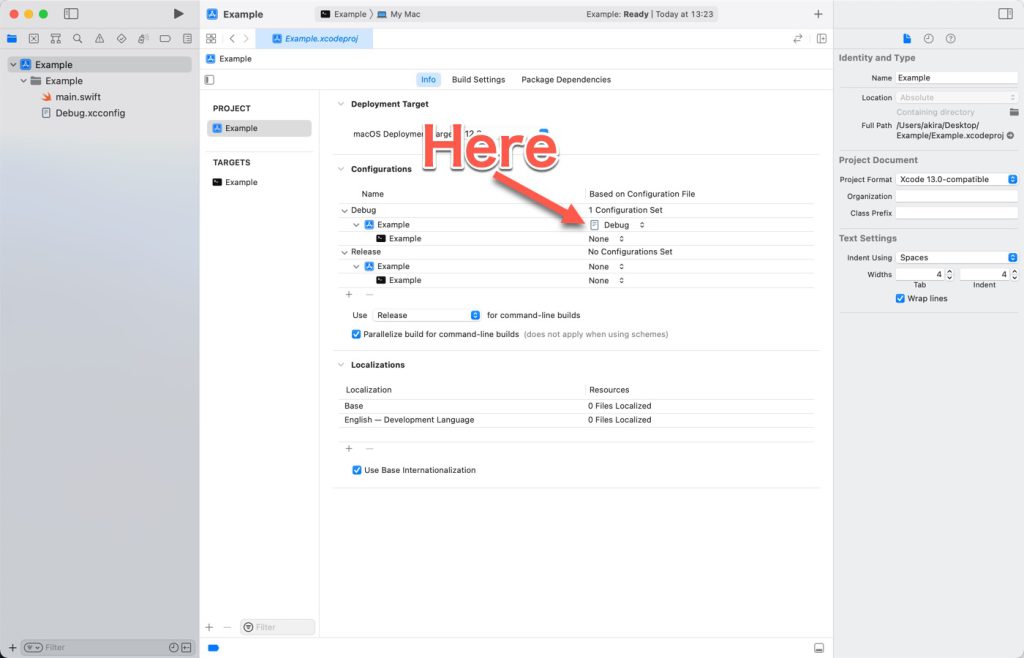Select the Example.xcodeproj editor tab
The image size is (1024, 658).
pos(315,39)
